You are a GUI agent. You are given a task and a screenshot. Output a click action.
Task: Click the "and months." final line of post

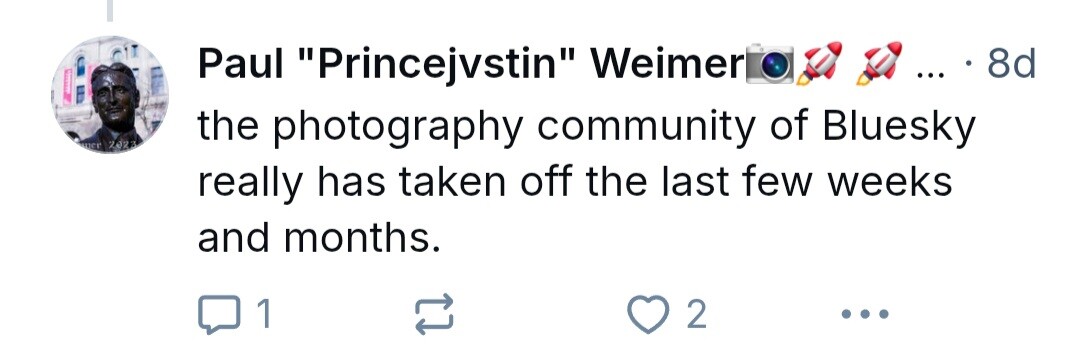click(319, 239)
